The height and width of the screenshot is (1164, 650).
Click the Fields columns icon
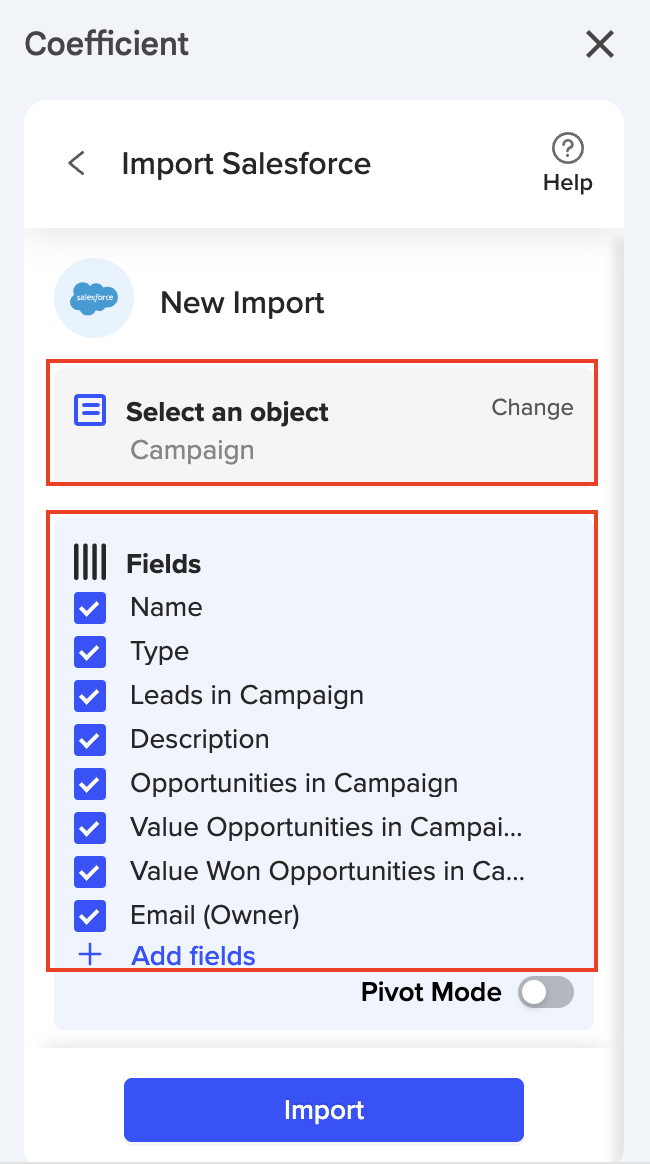tap(90, 563)
